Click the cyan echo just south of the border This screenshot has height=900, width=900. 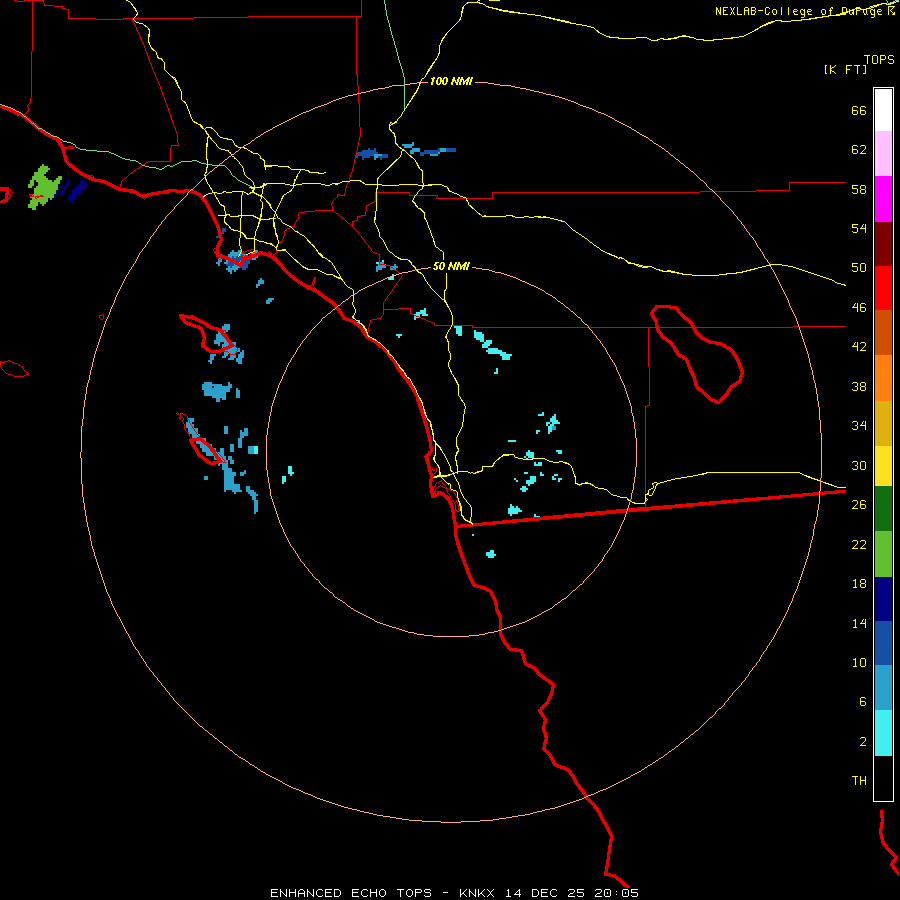(490, 554)
